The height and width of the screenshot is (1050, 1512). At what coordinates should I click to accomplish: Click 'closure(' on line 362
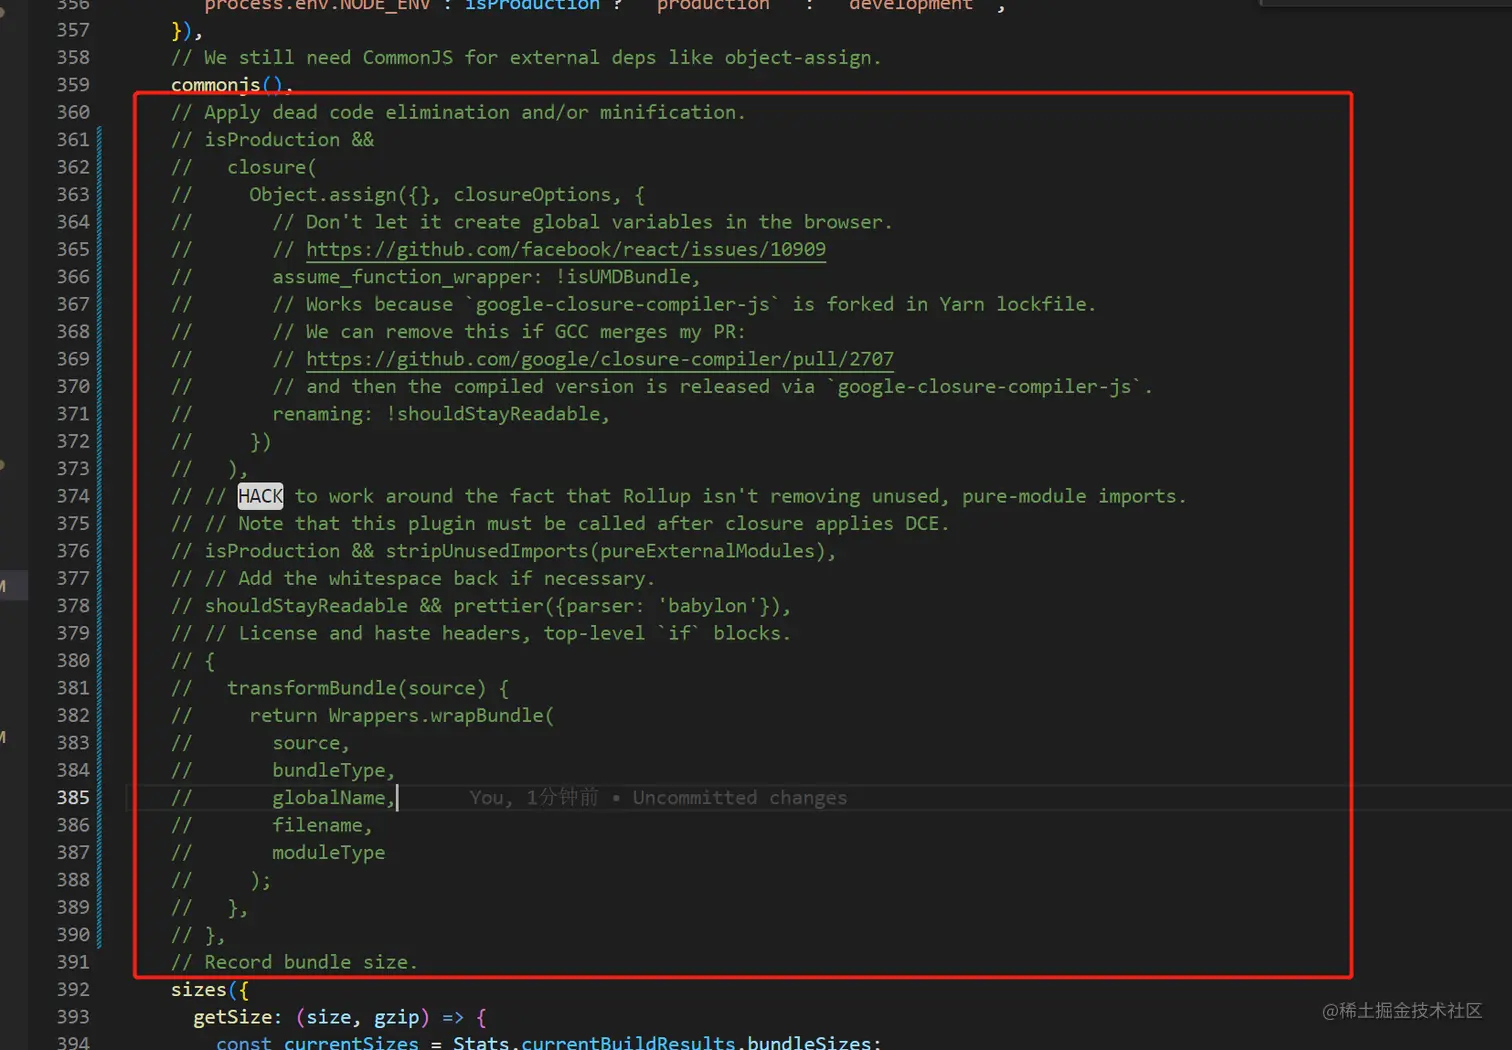click(x=272, y=167)
